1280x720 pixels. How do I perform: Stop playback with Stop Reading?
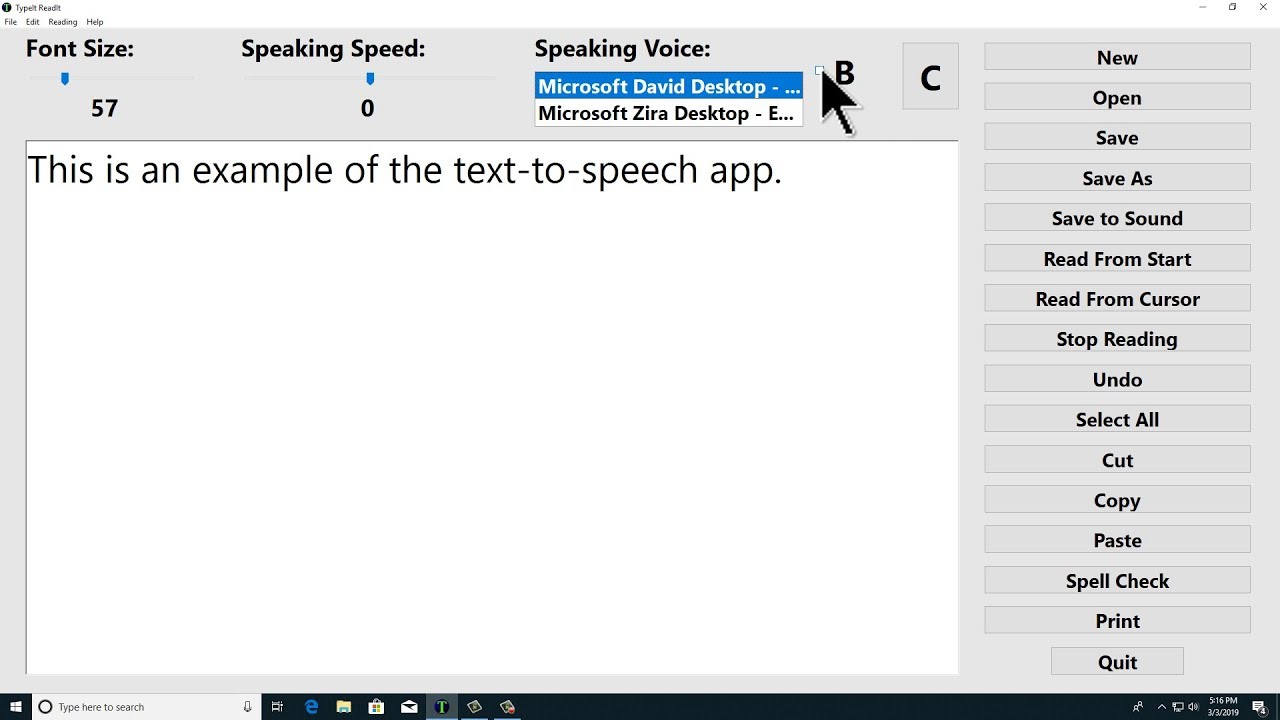pyautogui.click(x=1117, y=338)
